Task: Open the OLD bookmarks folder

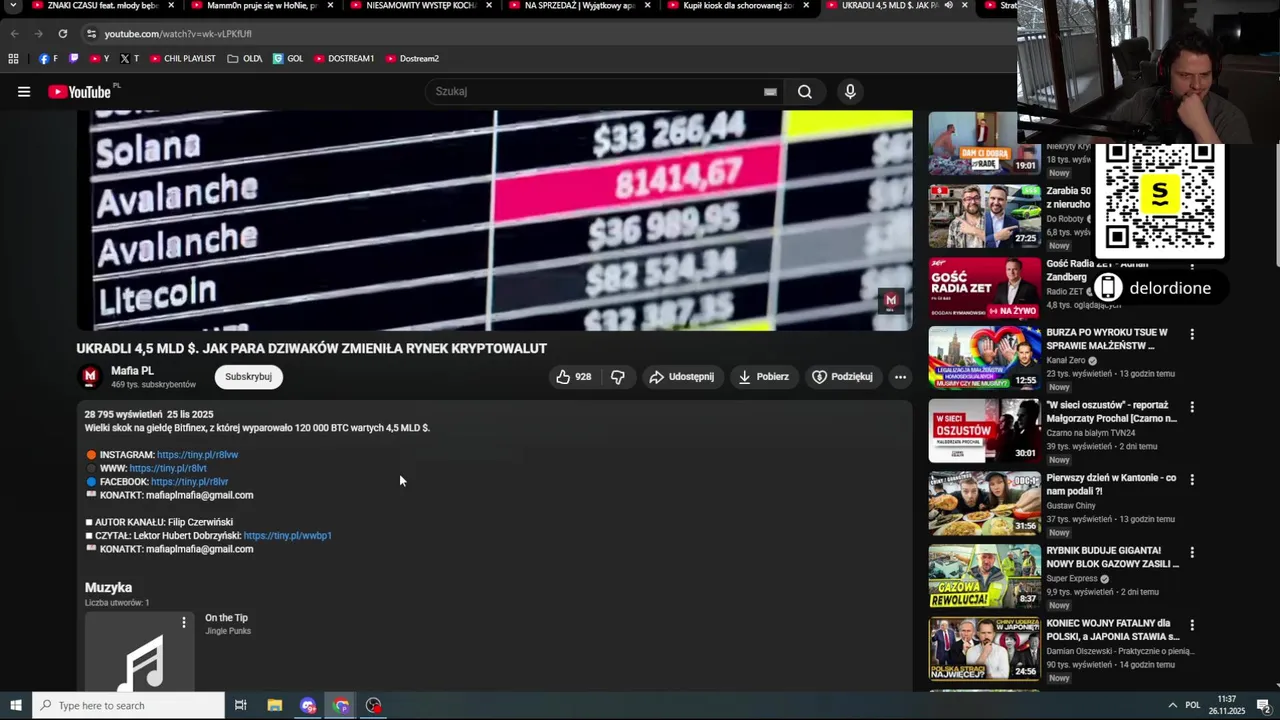Action: pyautogui.click(x=244, y=59)
